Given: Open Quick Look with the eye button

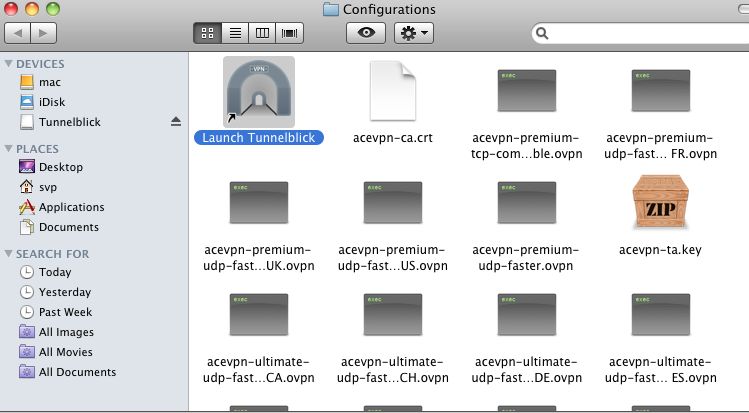Looking at the screenshot, I should (x=366, y=33).
